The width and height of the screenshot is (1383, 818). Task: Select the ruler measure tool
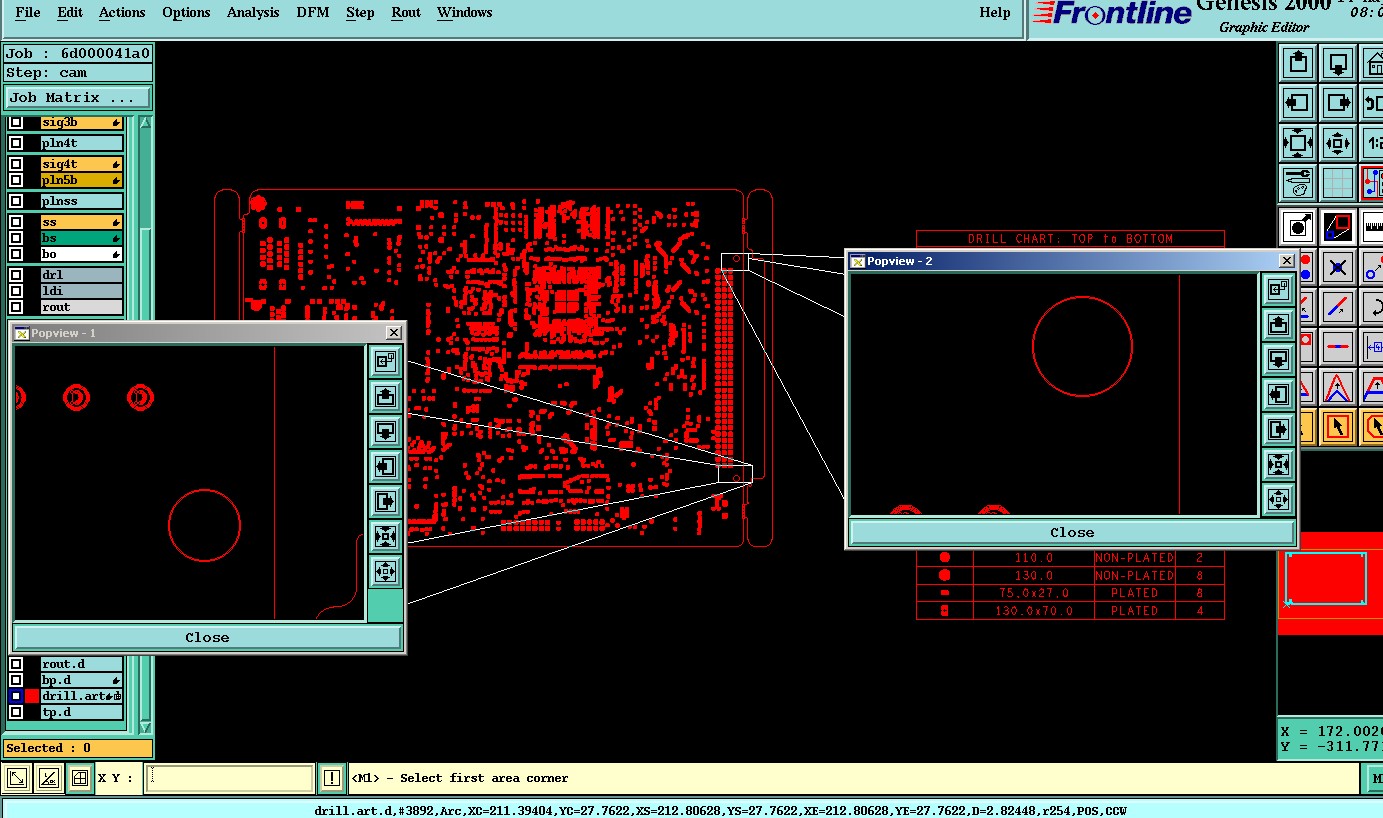click(1373, 227)
